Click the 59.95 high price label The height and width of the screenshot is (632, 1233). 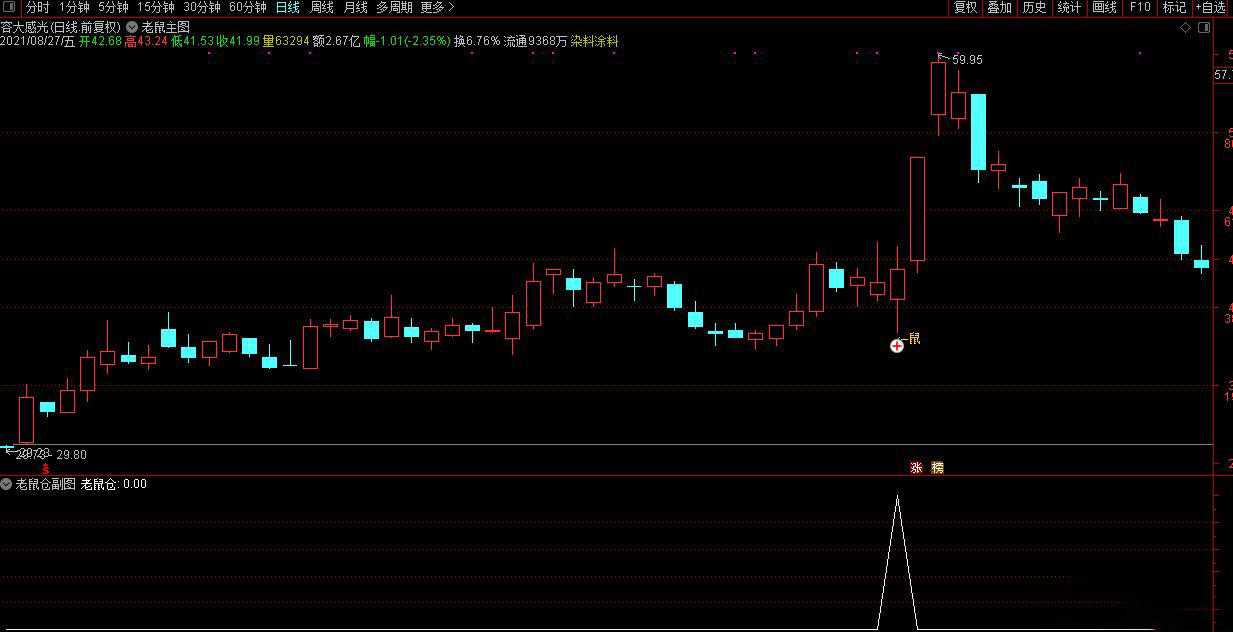coord(967,60)
